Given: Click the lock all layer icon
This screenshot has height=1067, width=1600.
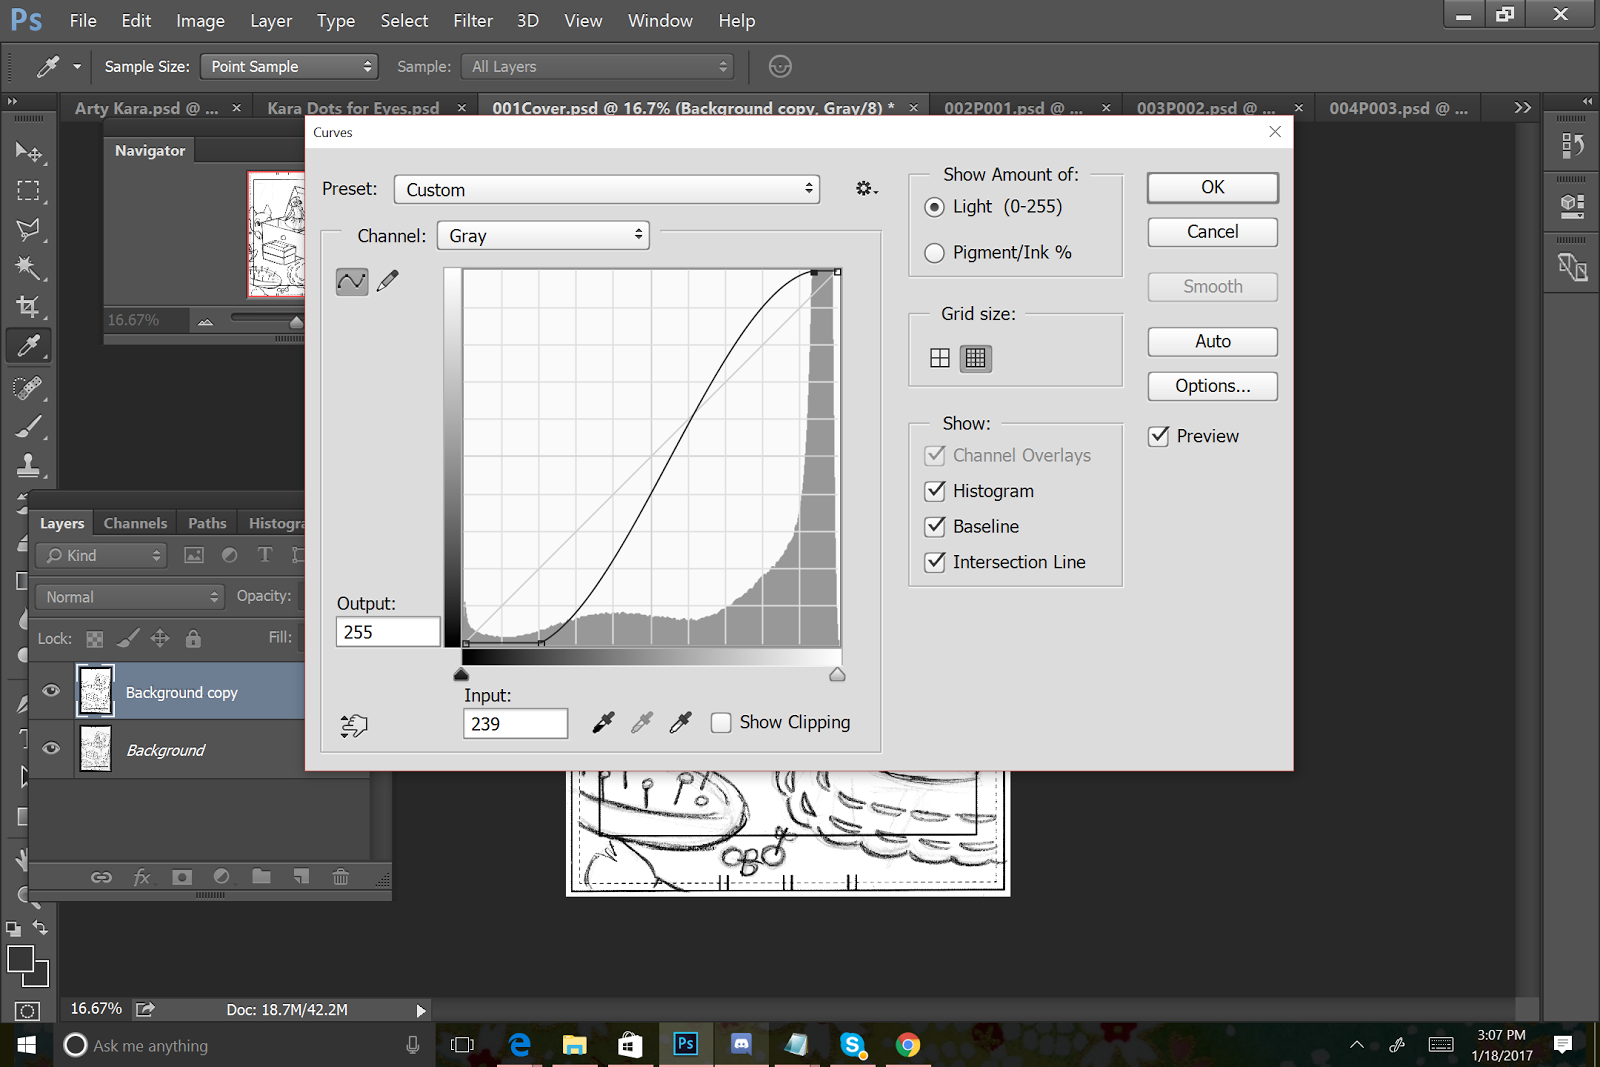Looking at the screenshot, I should [193, 638].
